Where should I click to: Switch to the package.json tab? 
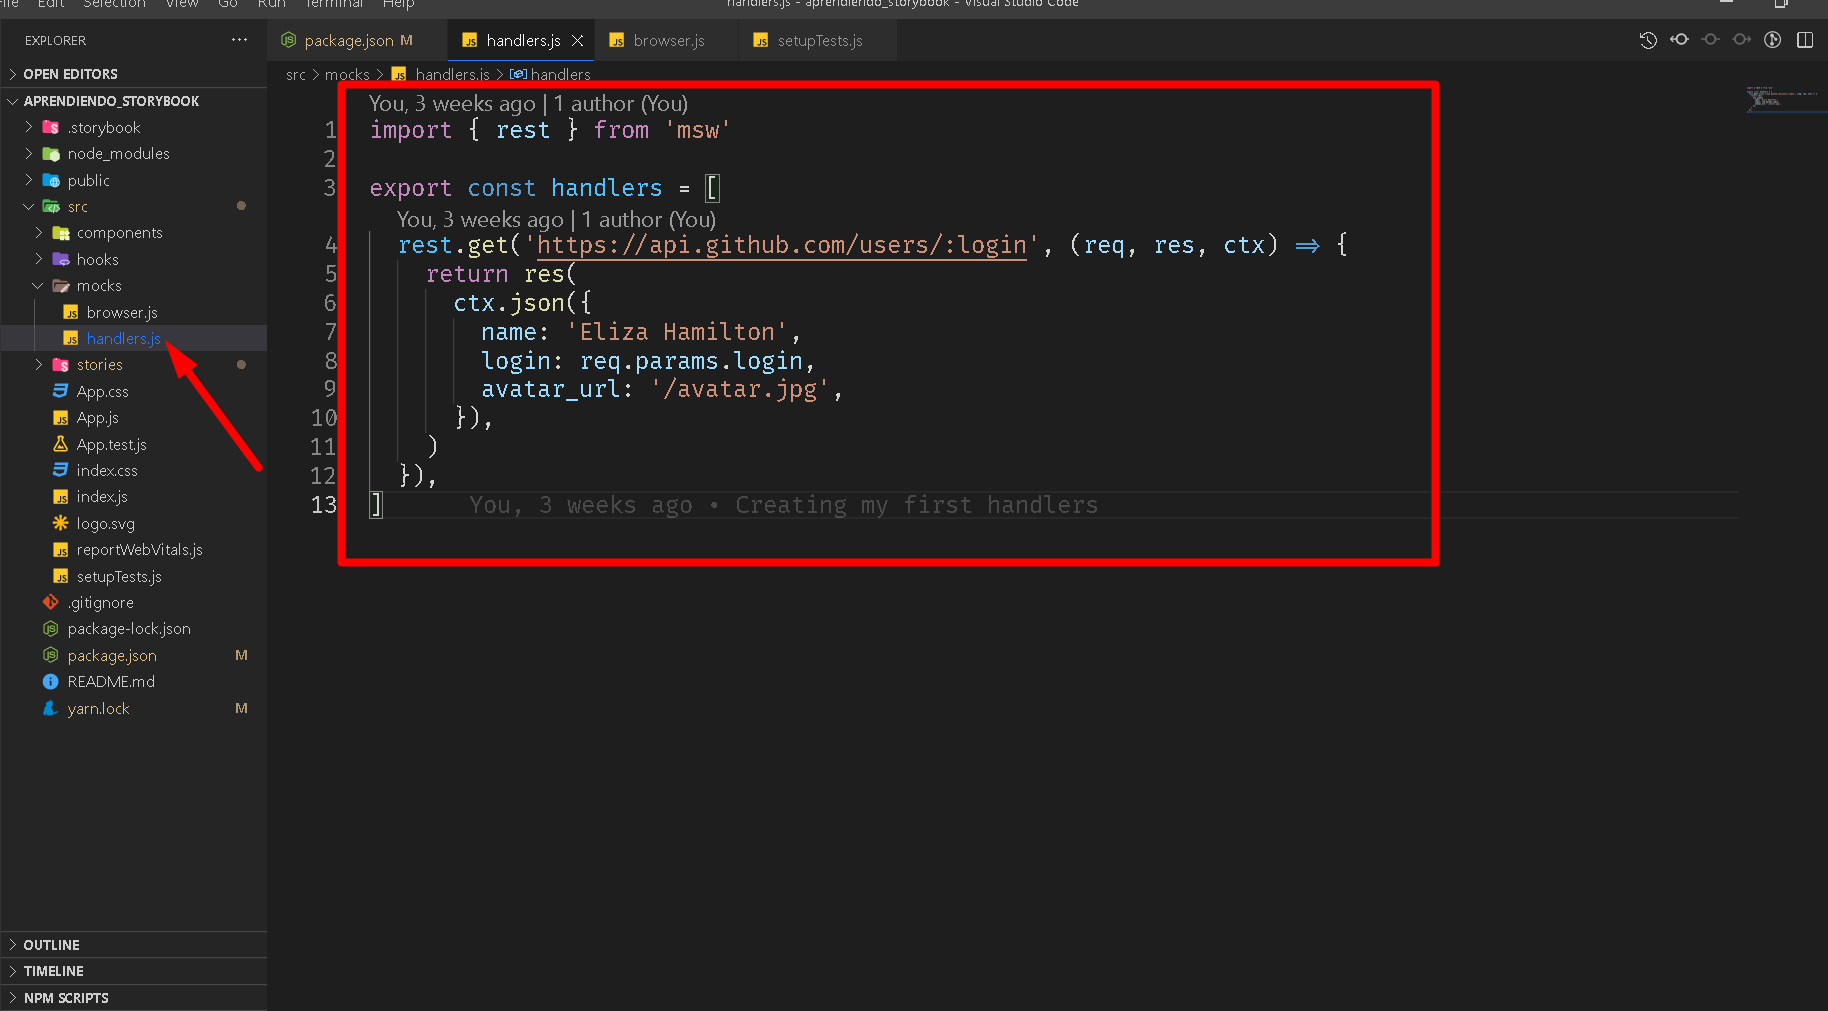pos(348,41)
